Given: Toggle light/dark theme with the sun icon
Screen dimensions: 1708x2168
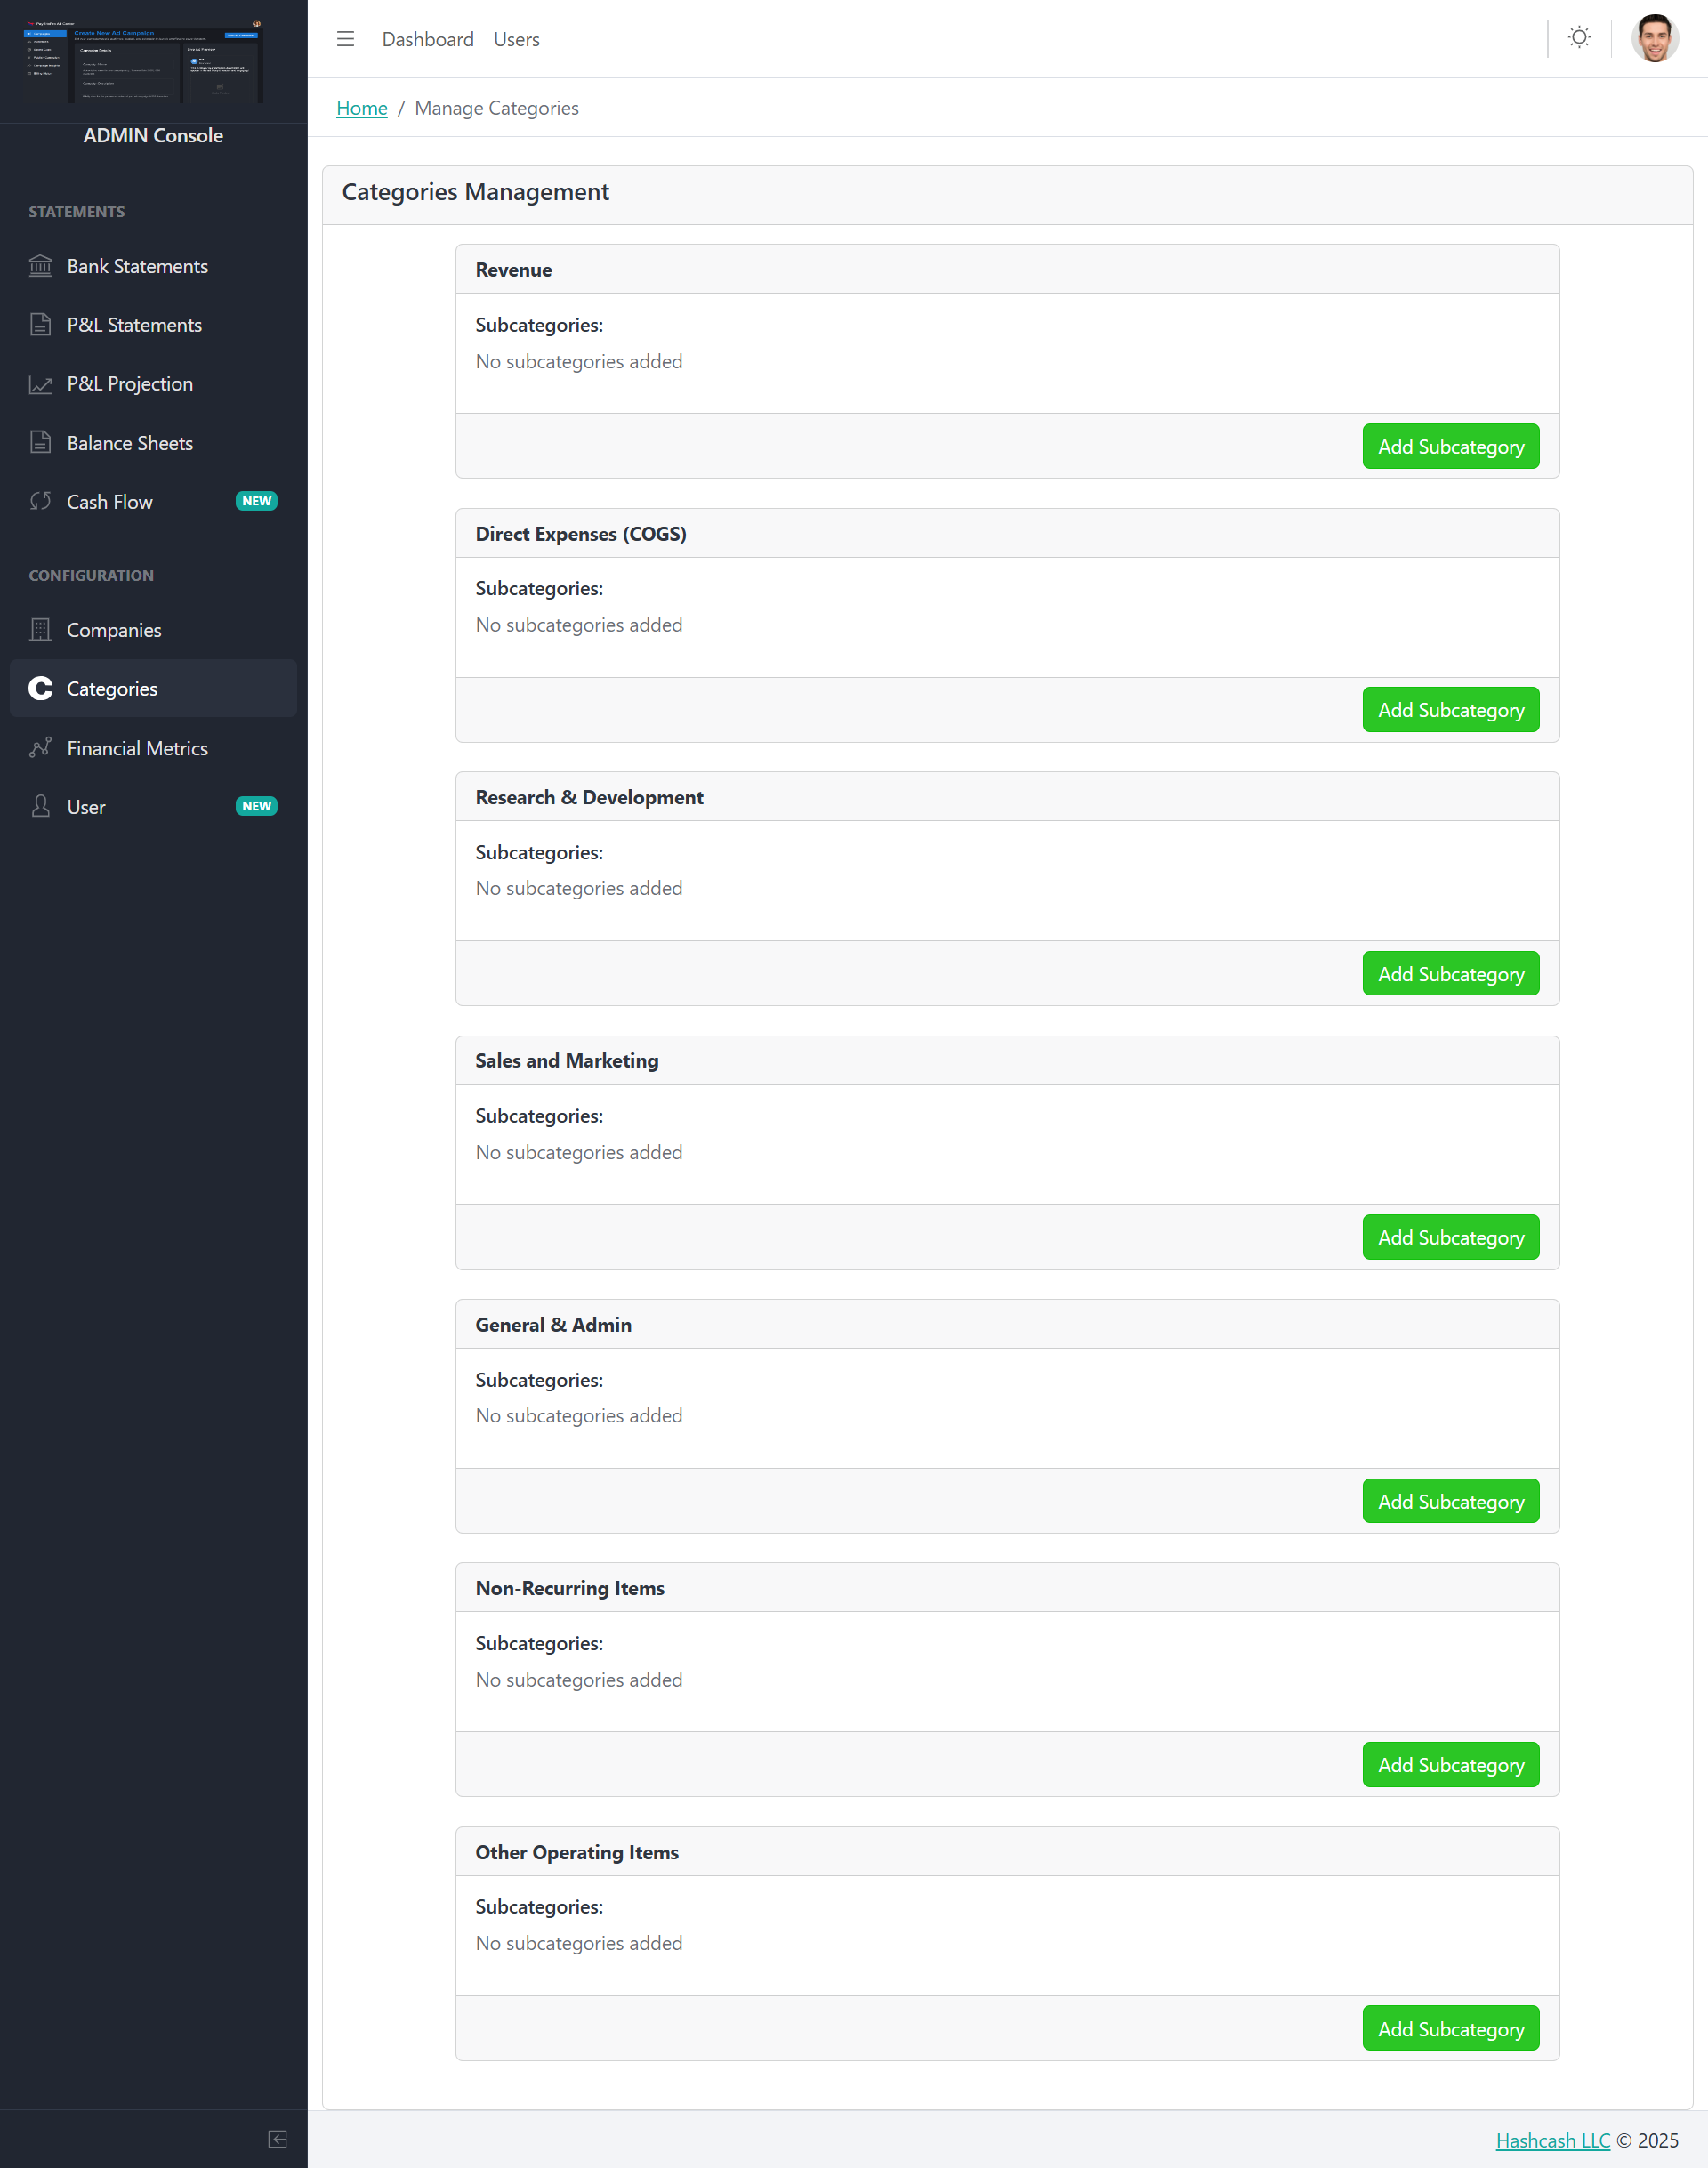Looking at the screenshot, I should tap(1578, 37).
